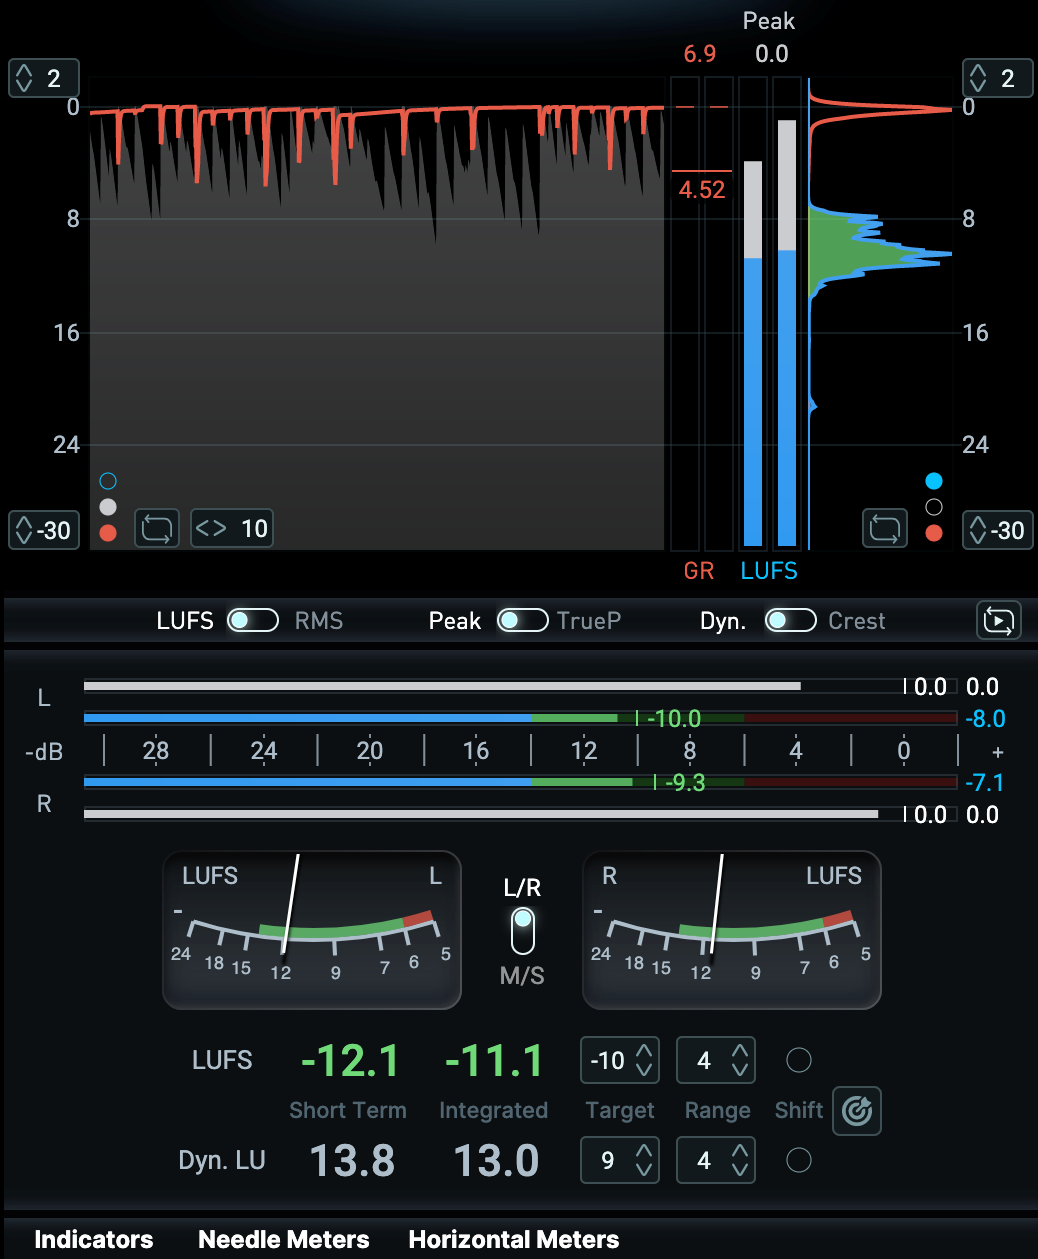1038x1259 pixels.
Task: Toggle the white dot in the history graph
Action: coord(108,507)
